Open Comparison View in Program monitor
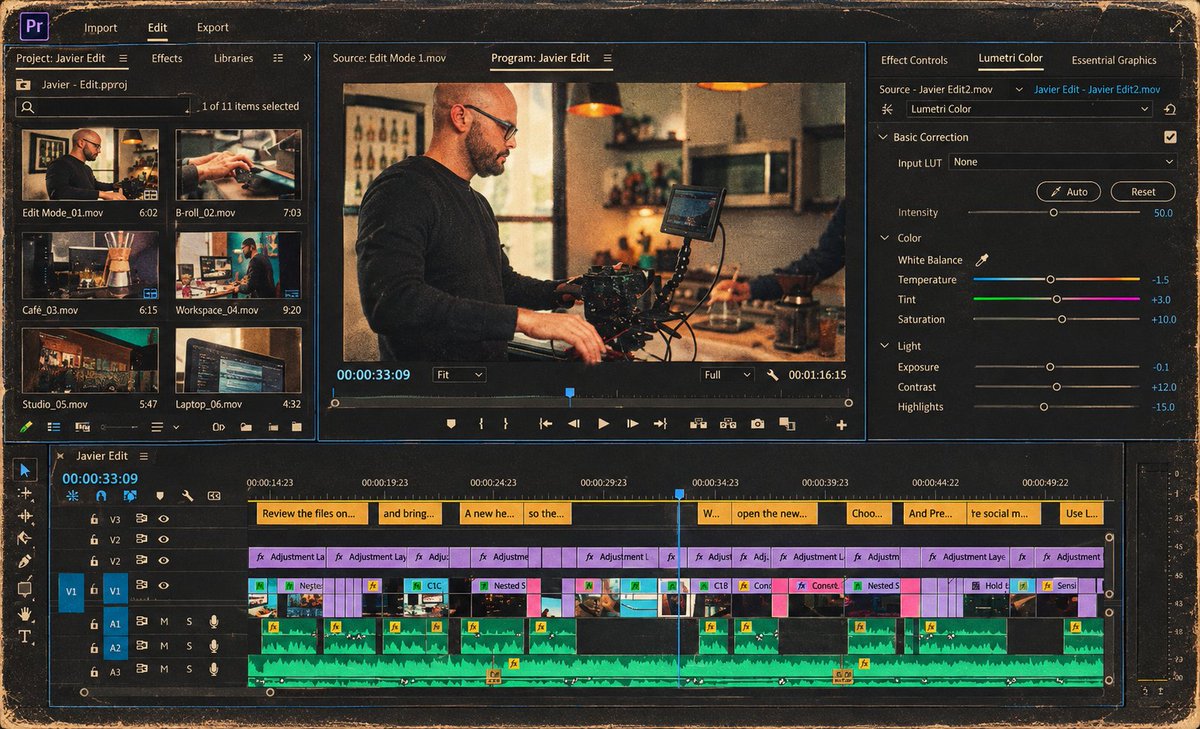The width and height of the screenshot is (1200, 729). click(x=787, y=424)
